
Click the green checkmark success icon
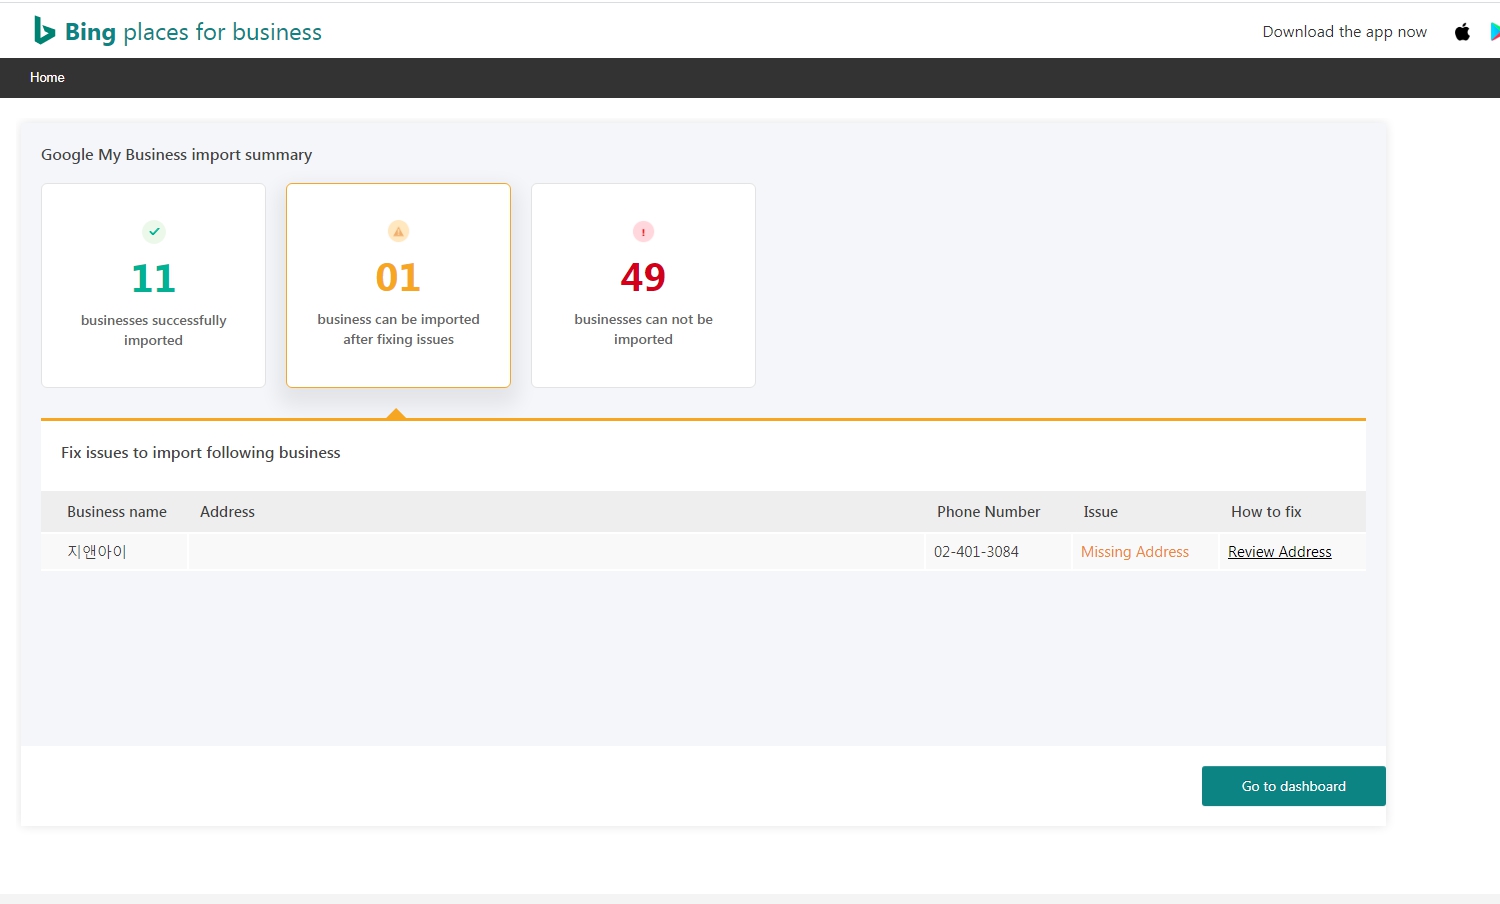pos(154,232)
